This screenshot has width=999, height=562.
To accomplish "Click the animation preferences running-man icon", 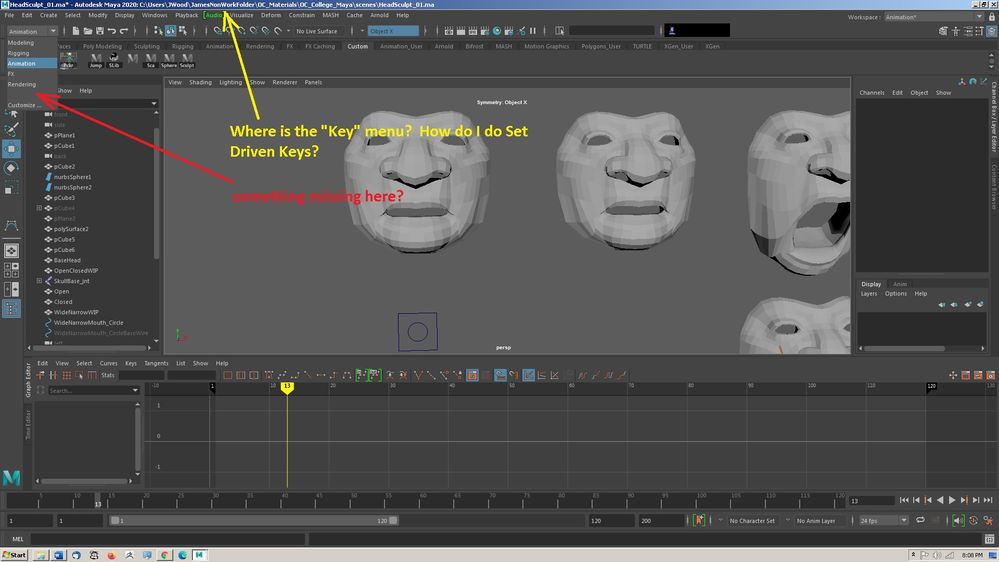I will pos(988,521).
